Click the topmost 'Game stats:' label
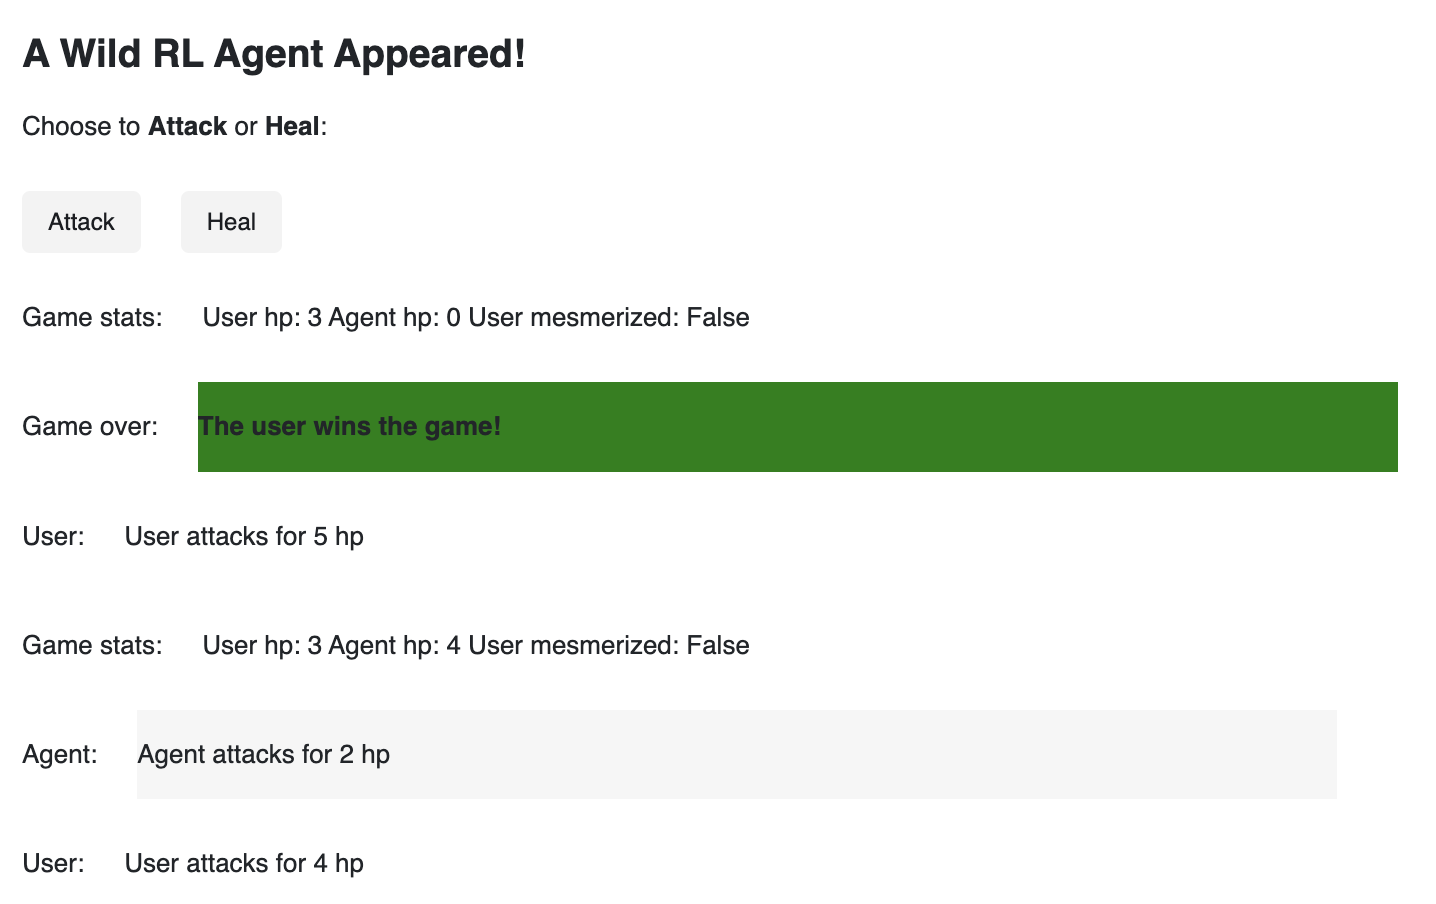The height and width of the screenshot is (904, 1436). [92, 318]
